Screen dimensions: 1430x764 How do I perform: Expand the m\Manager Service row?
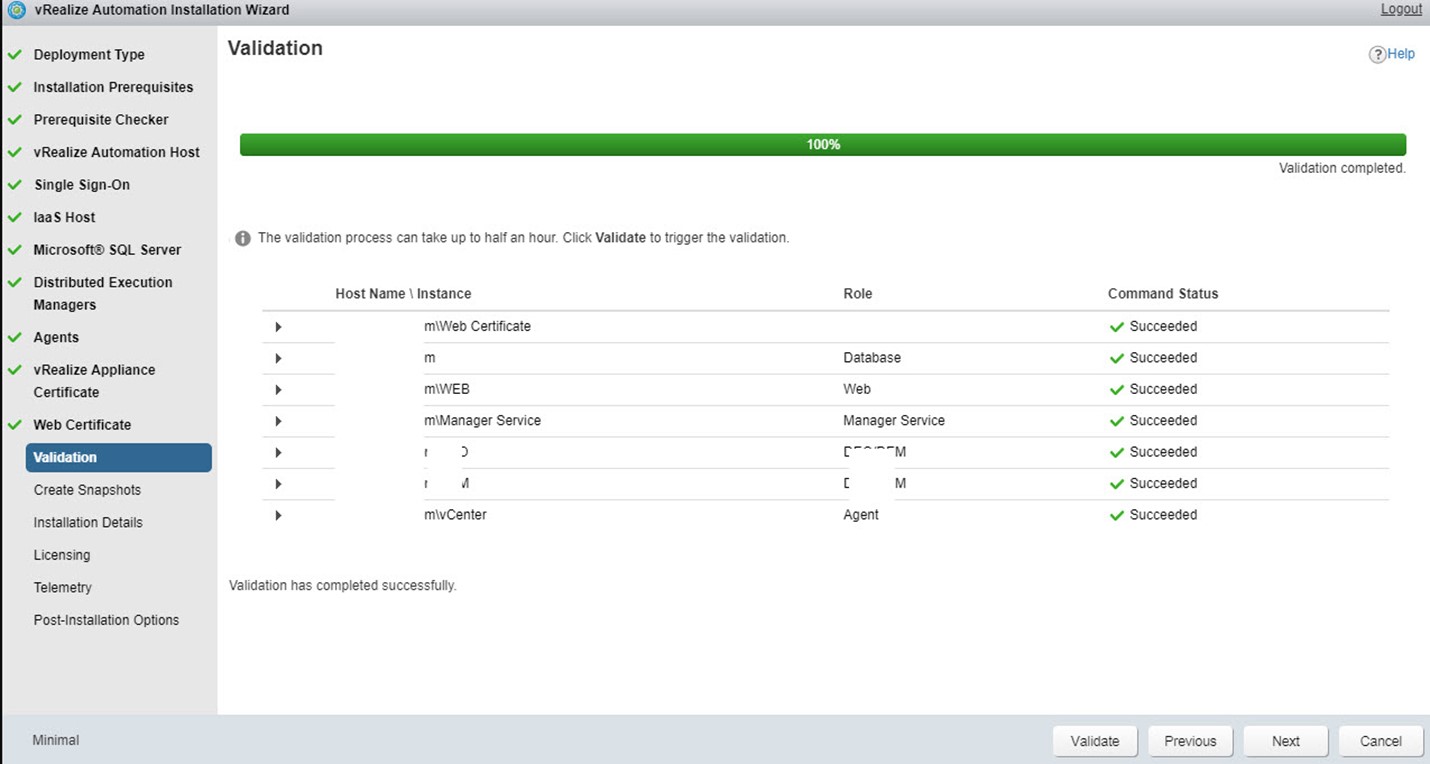pyautogui.click(x=278, y=421)
